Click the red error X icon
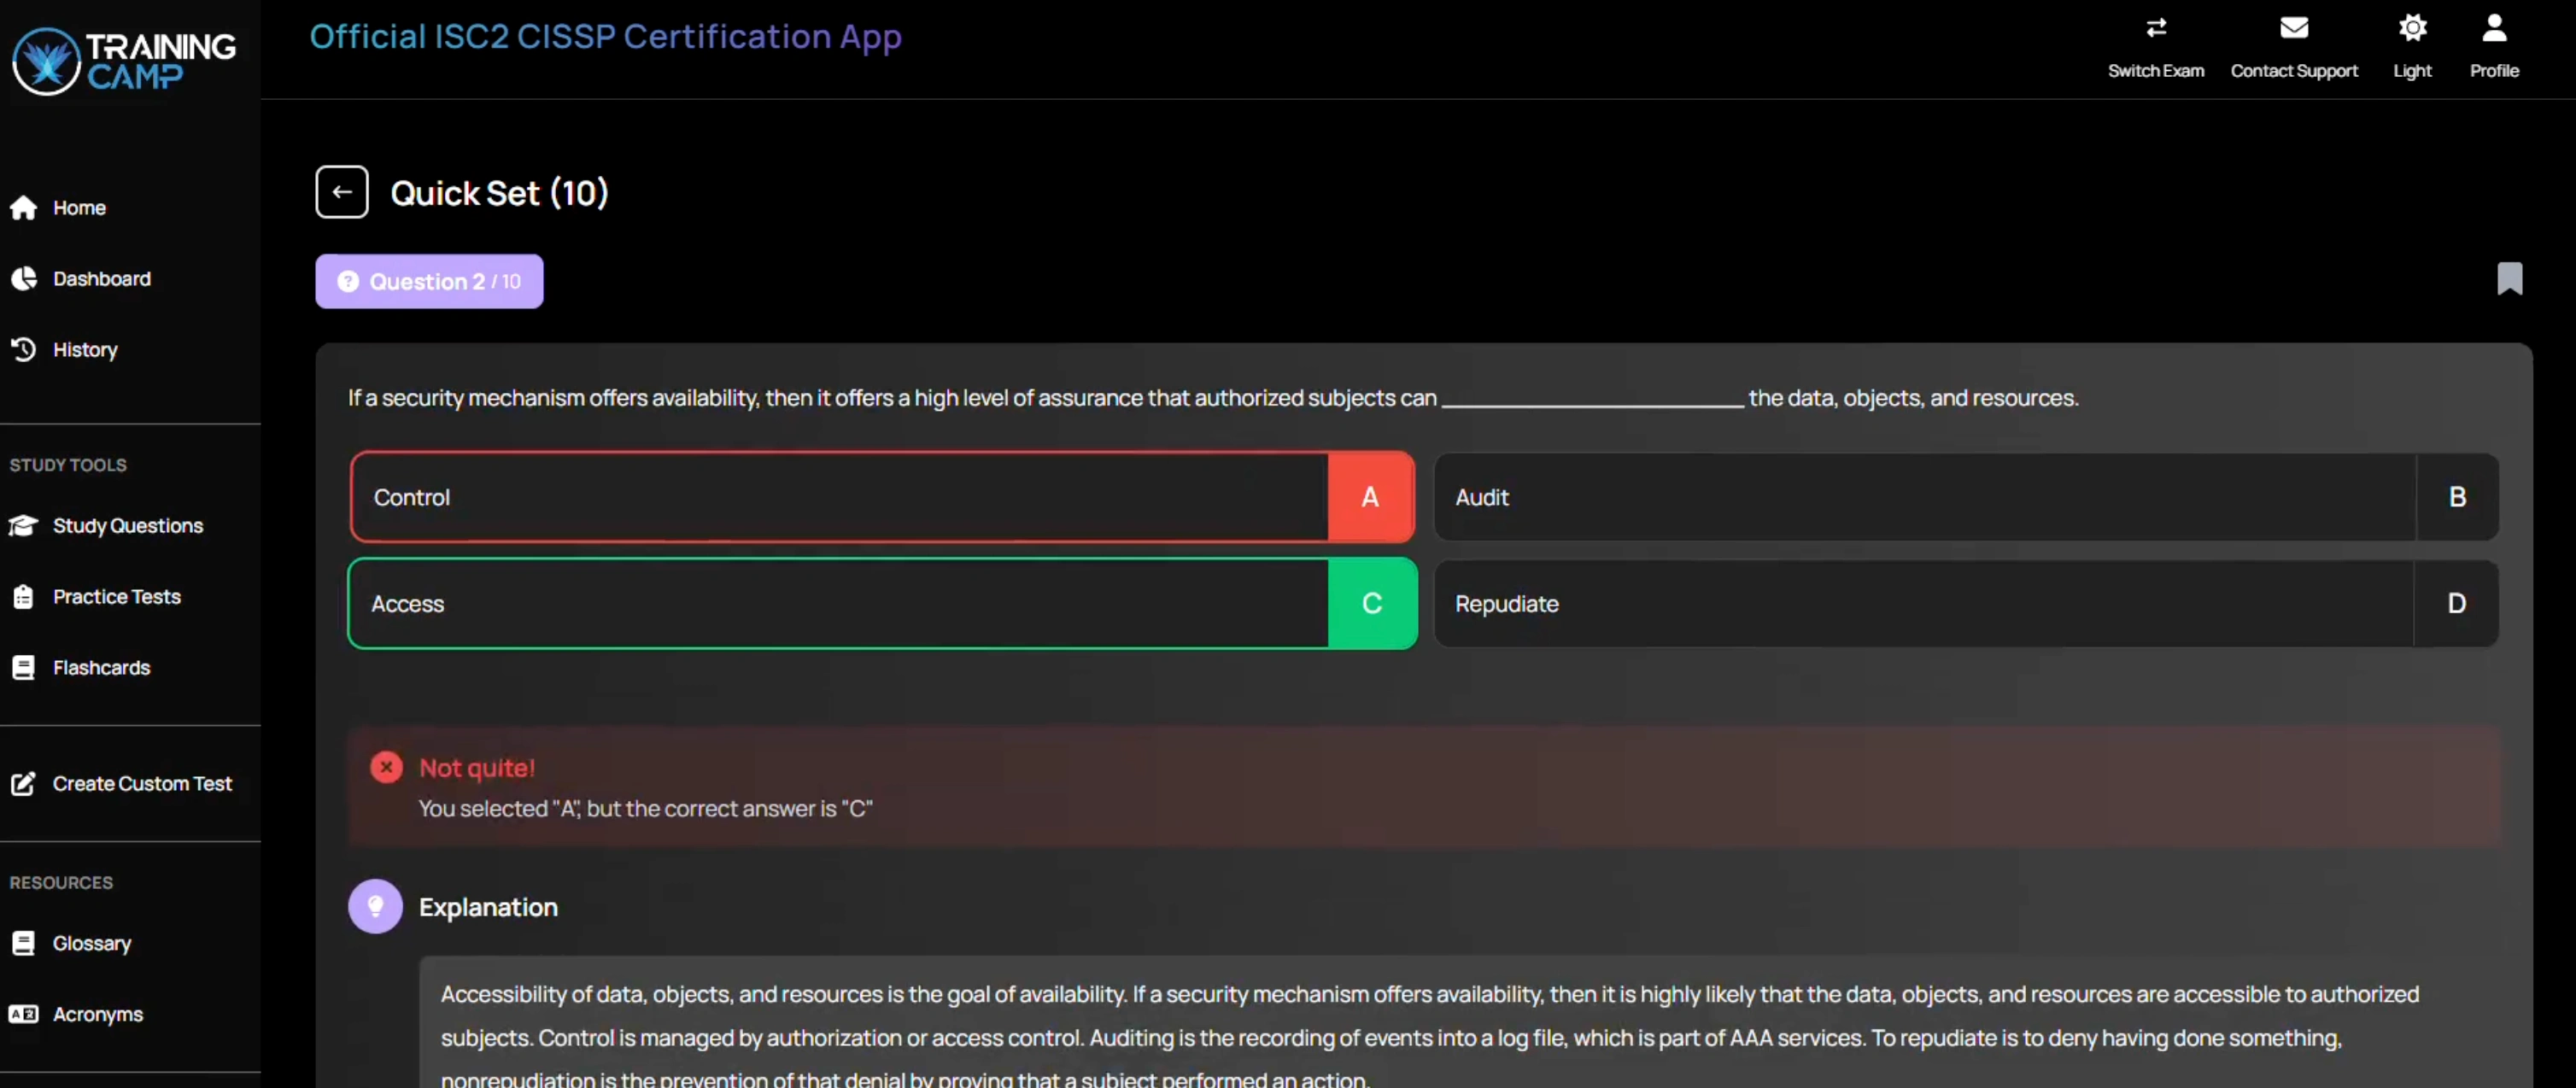 [386, 767]
